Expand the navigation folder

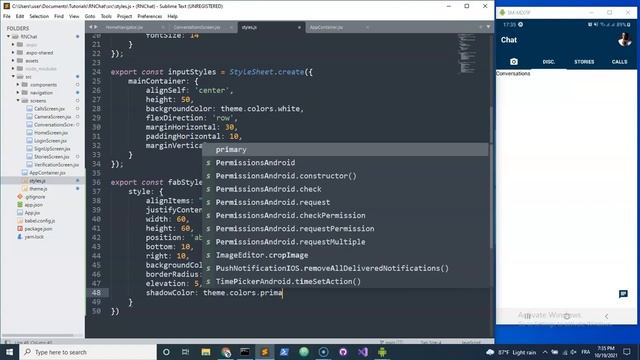(18, 93)
